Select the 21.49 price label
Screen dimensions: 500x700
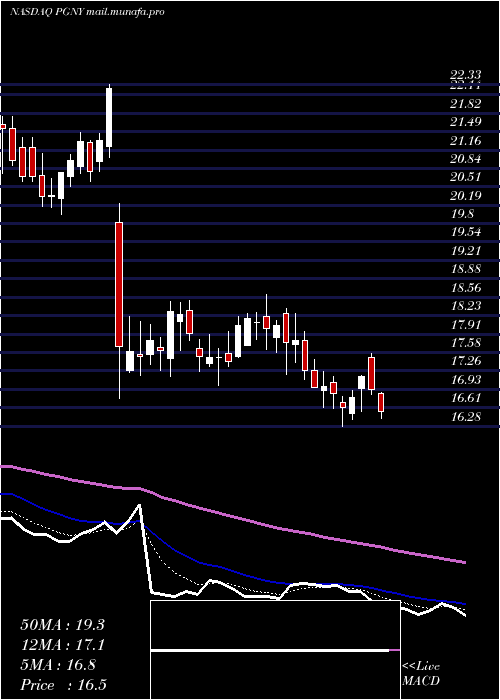point(466,122)
